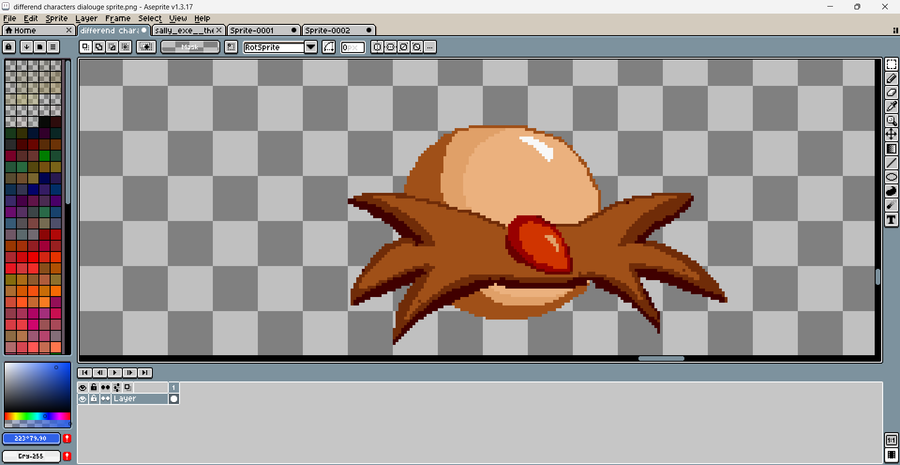
Task: Click the foreground color 223°79.90 button
Action: pyautogui.click(x=32, y=439)
